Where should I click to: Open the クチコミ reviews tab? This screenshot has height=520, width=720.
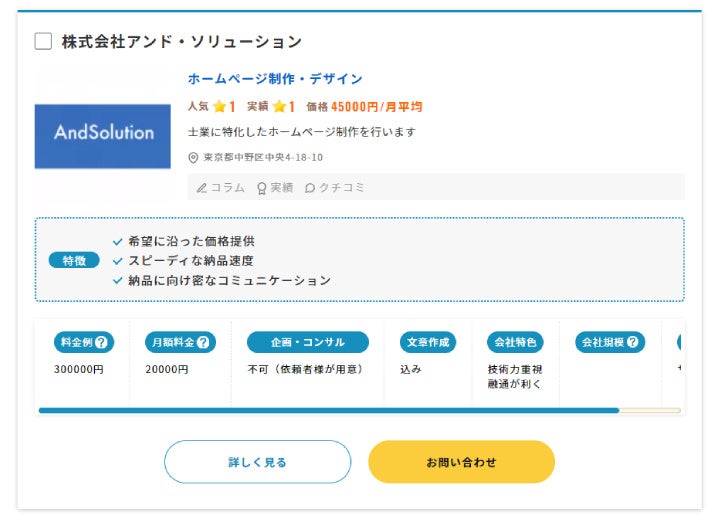[x=335, y=187]
